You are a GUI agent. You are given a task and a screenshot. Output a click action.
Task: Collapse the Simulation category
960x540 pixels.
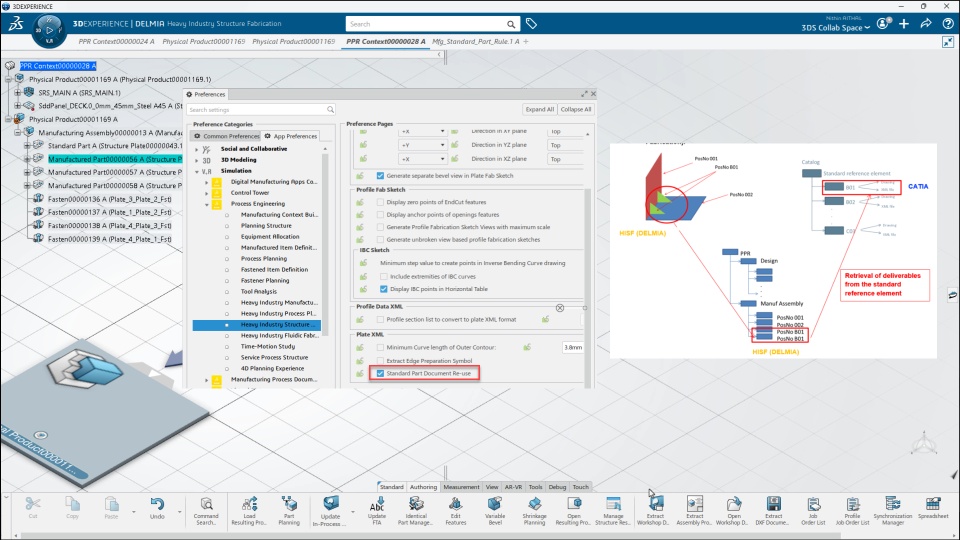pos(197,171)
